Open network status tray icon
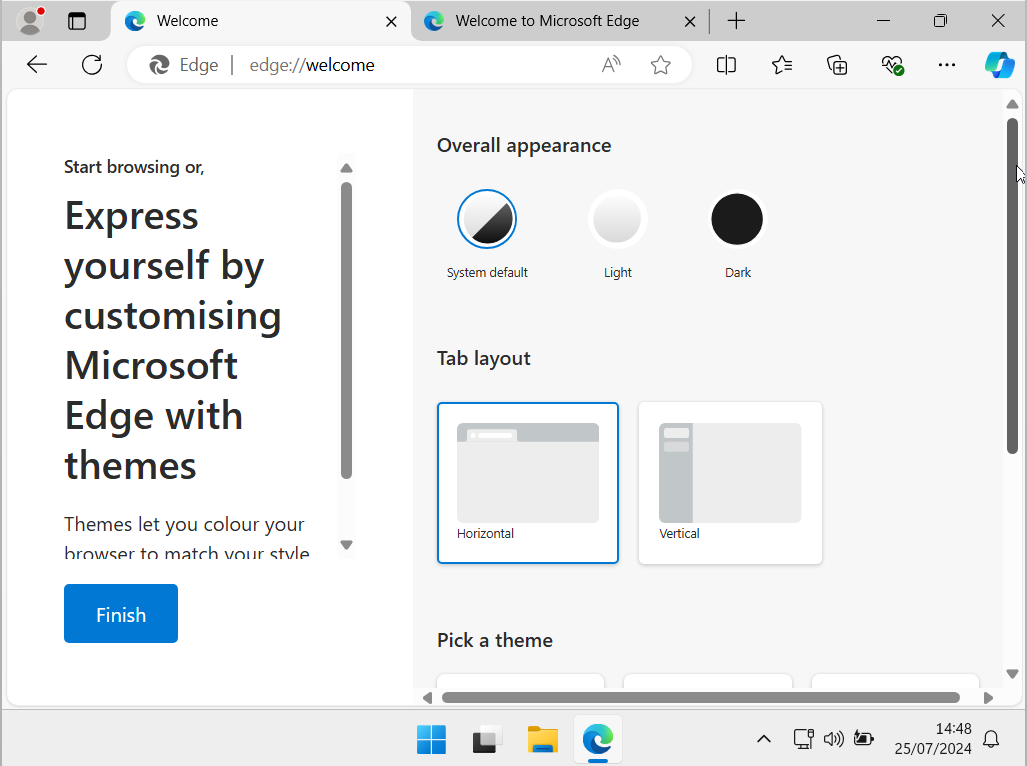 [803, 739]
